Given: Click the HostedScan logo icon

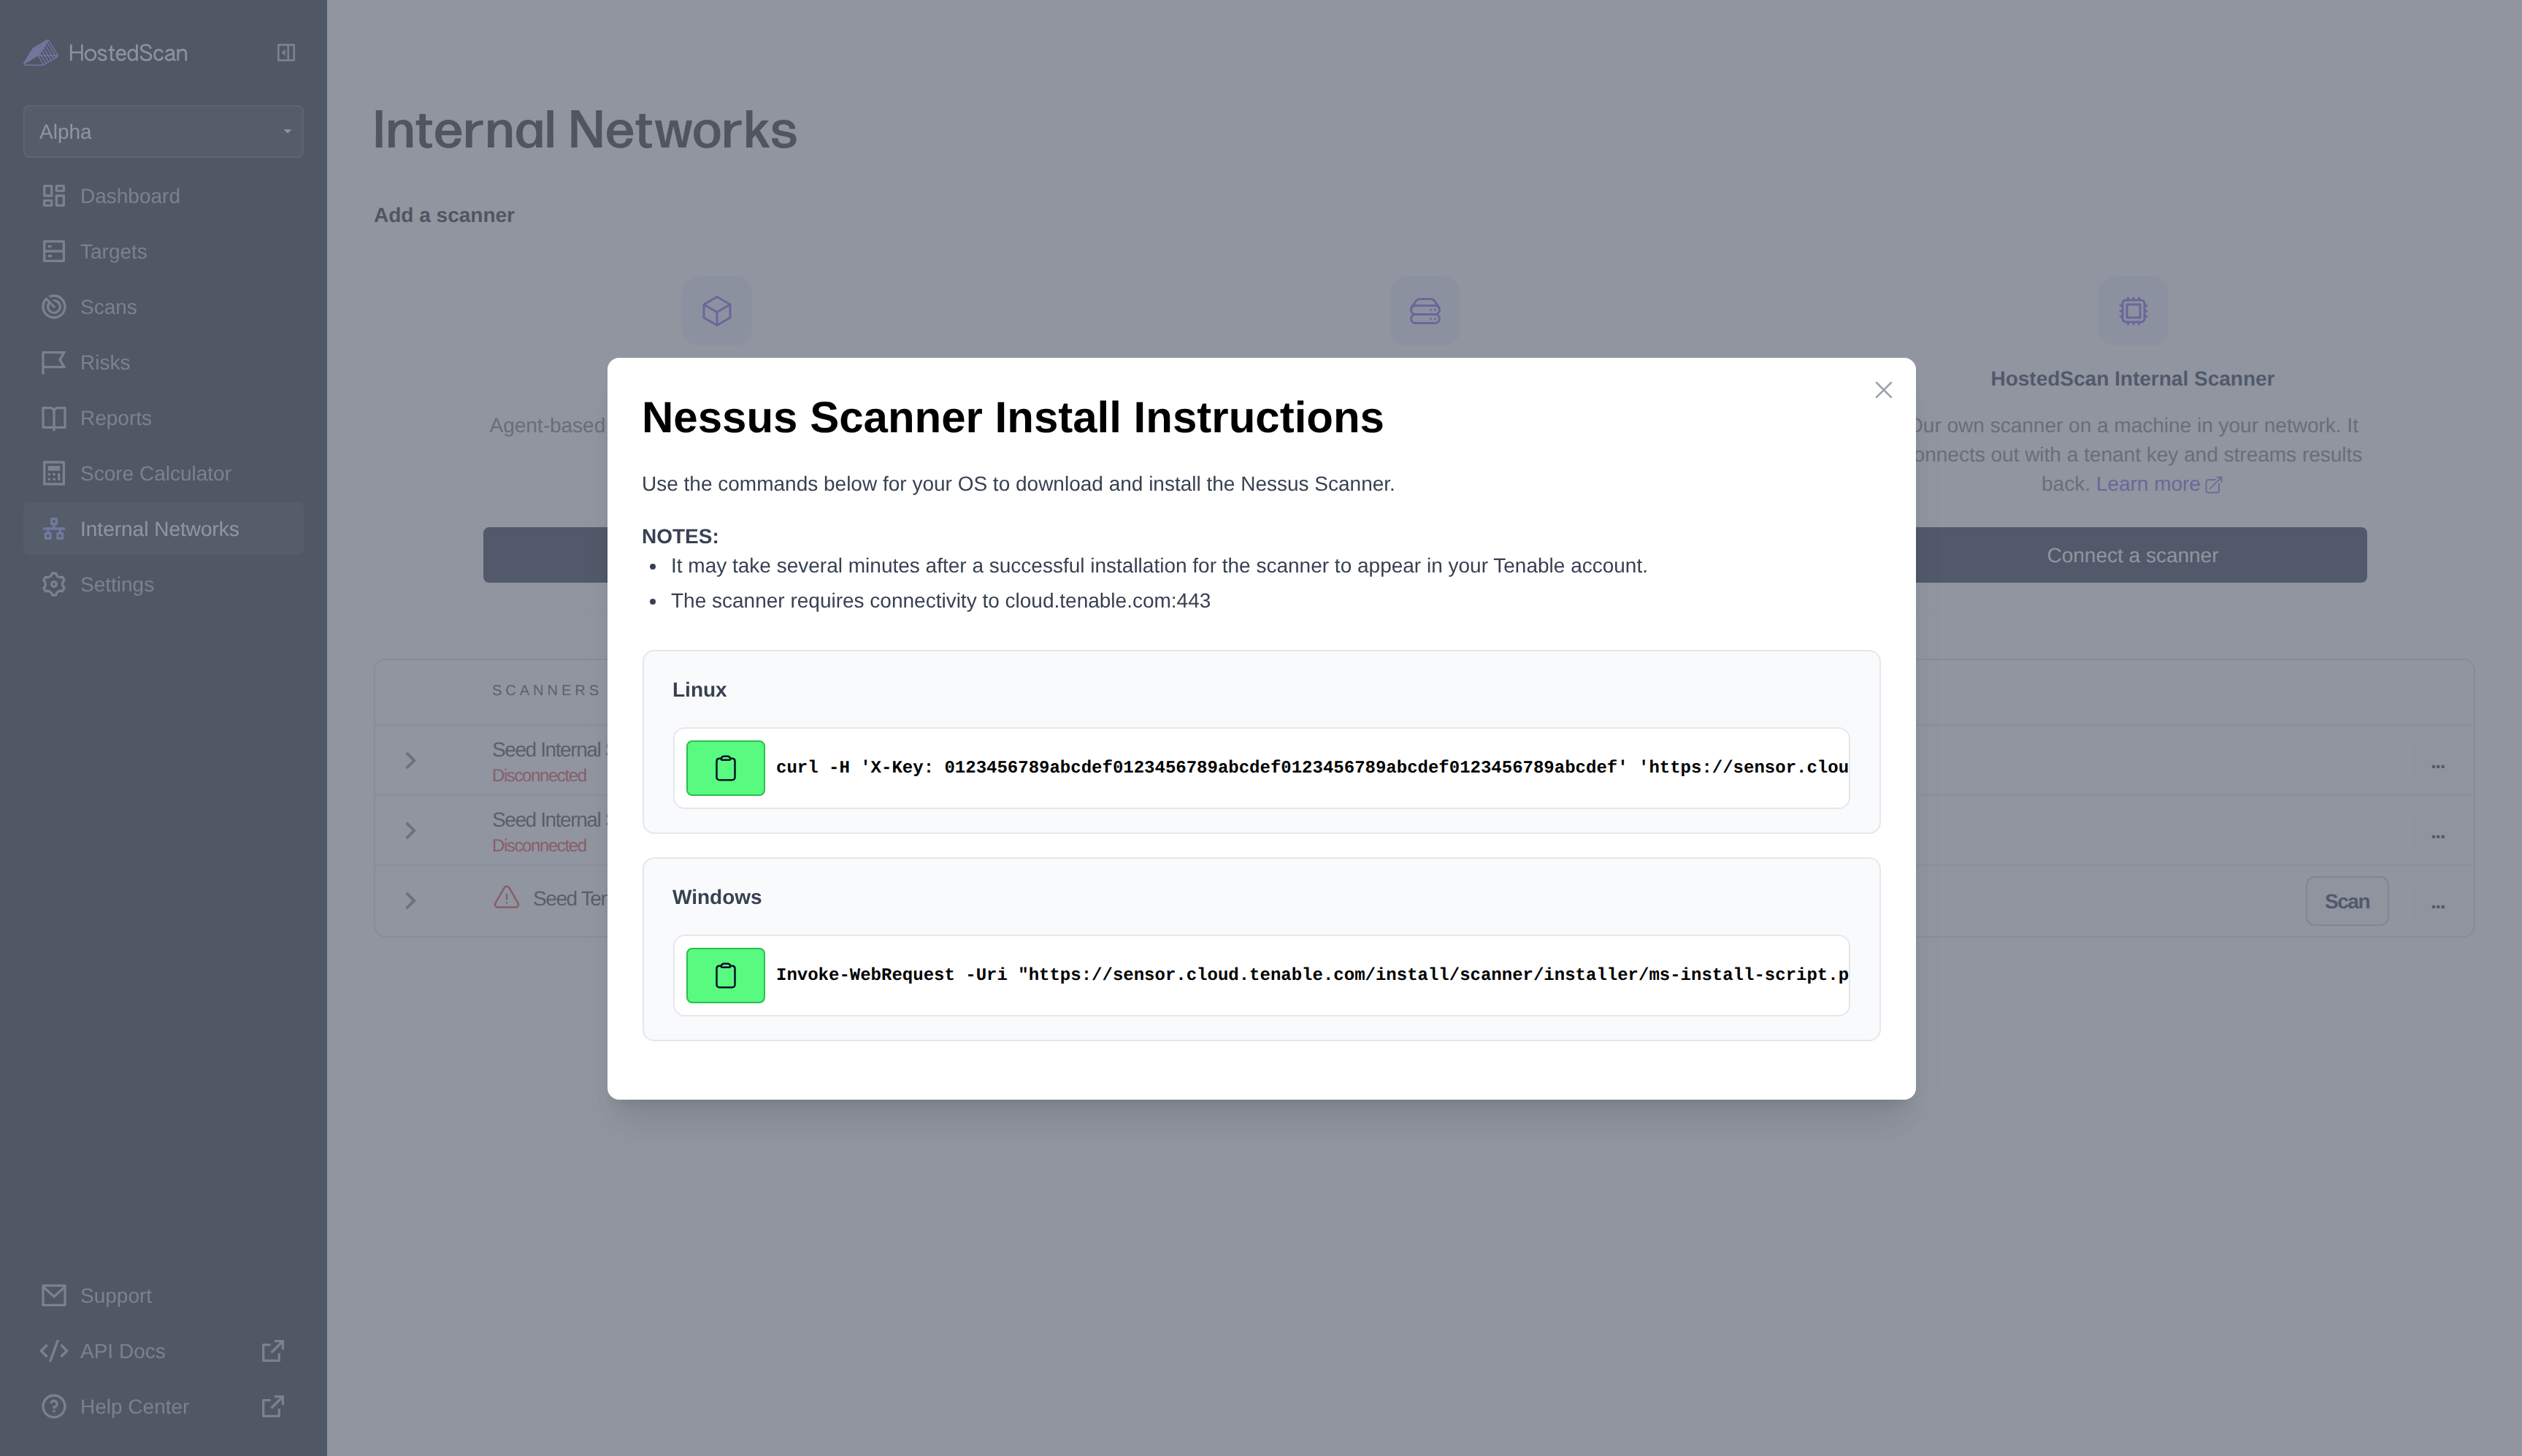Looking at the screenshot, I should pyautogui.click(x=41, y=53).
